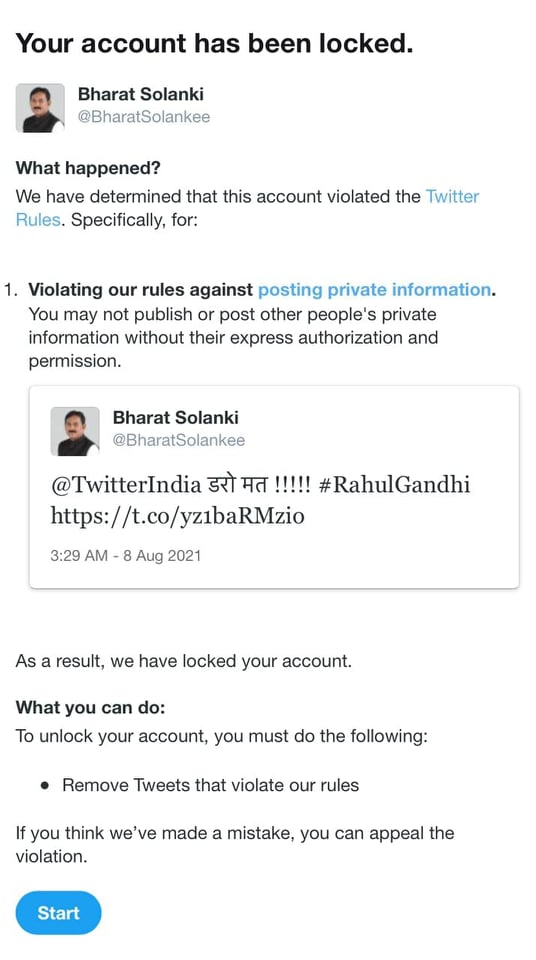
Task: Click 'Bharat Solanki' name in the tweet
Action: (x=175, y=418)
